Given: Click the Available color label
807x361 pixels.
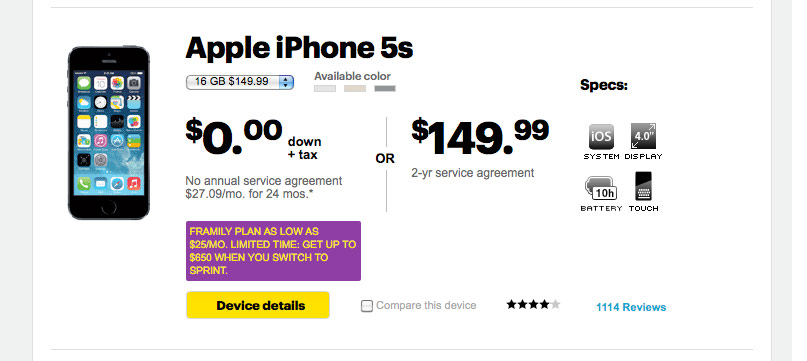Looking at the screenshot, I should tap(353, 76).
